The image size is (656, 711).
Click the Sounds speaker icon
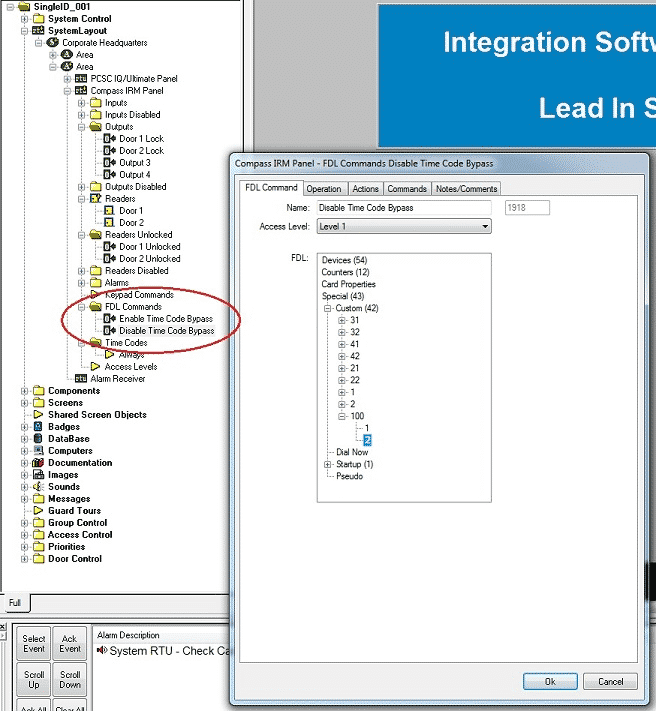tap(39, 487)
